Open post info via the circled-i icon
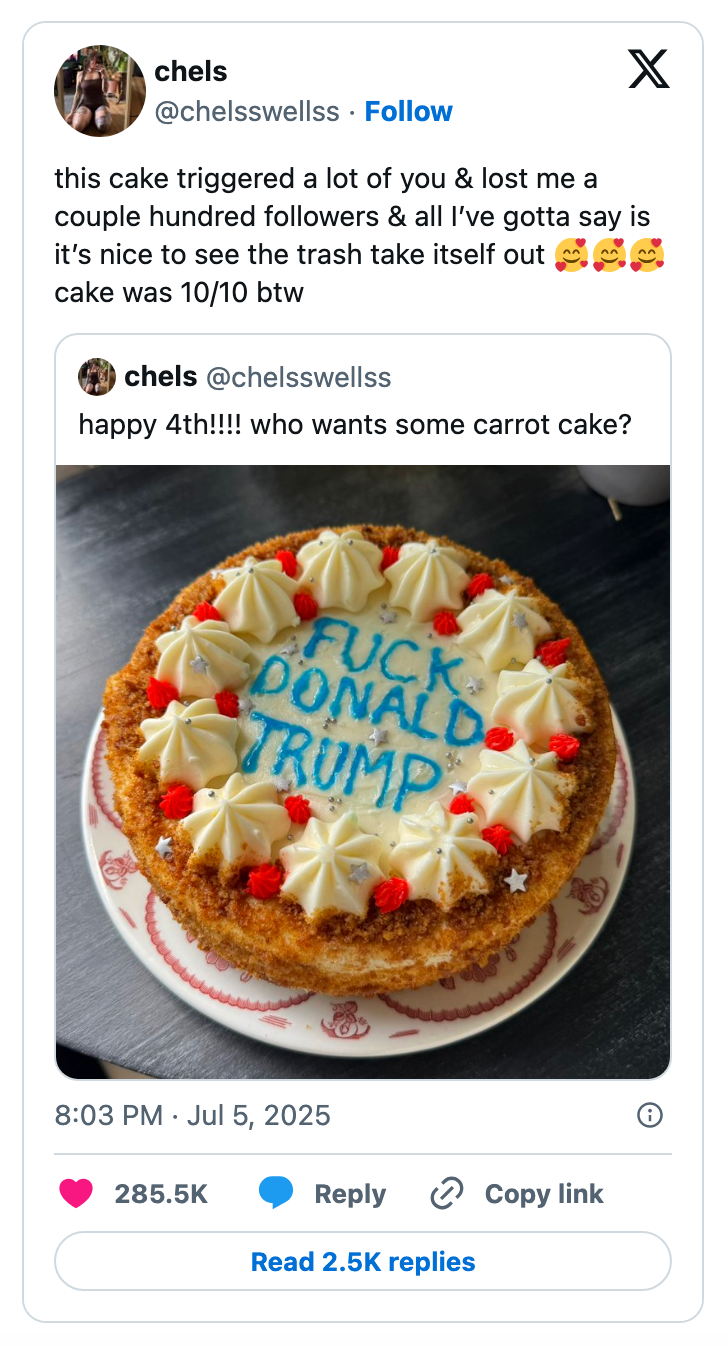 (x=649, y=1115)
